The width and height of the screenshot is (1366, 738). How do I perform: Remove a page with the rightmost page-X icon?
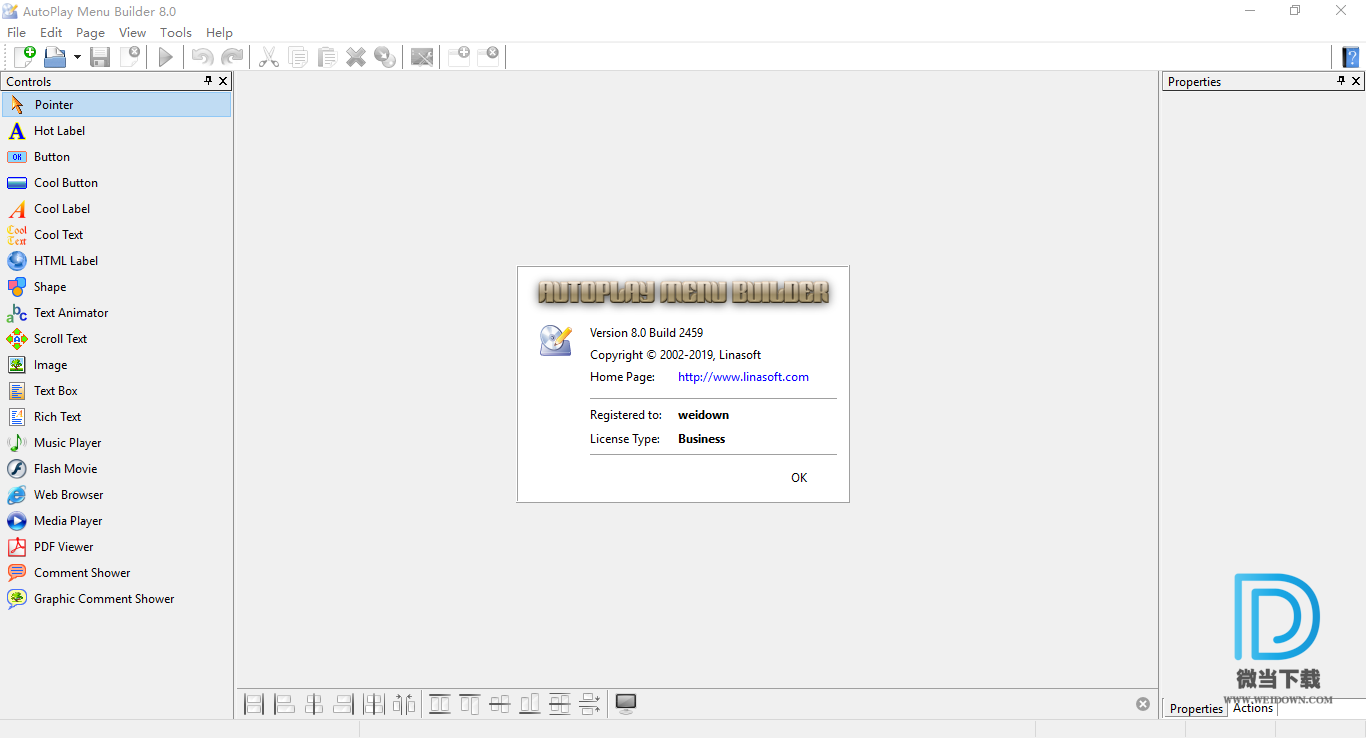coord(488,57)
